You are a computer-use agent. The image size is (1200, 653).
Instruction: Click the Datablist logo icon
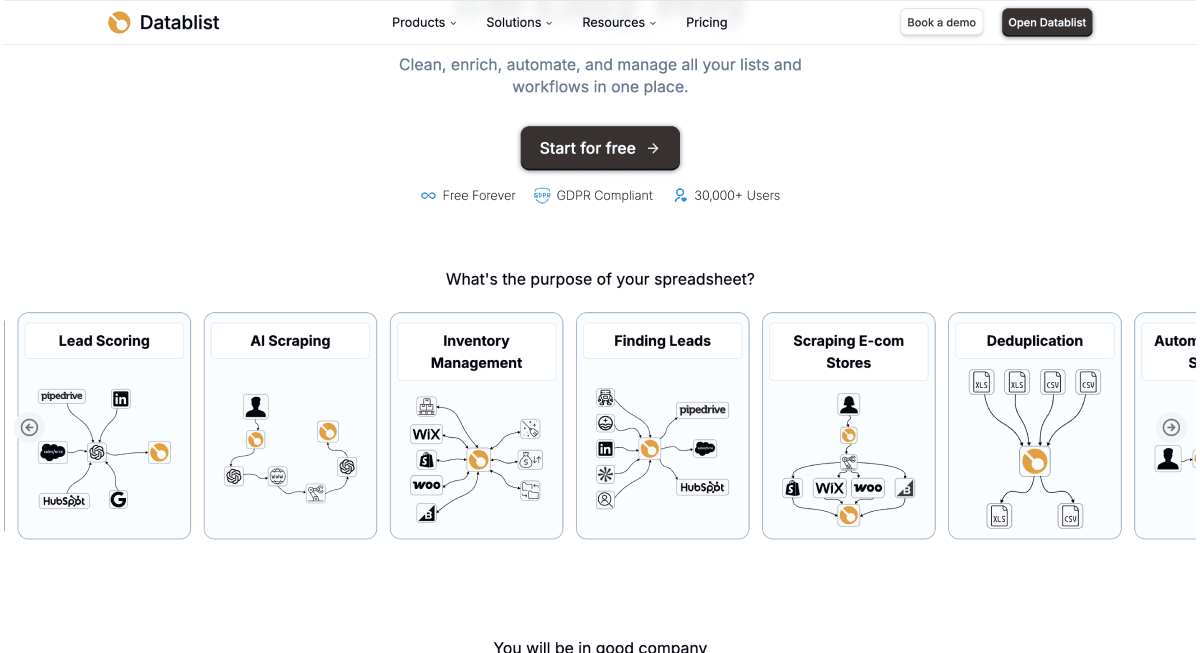(119, 22)
